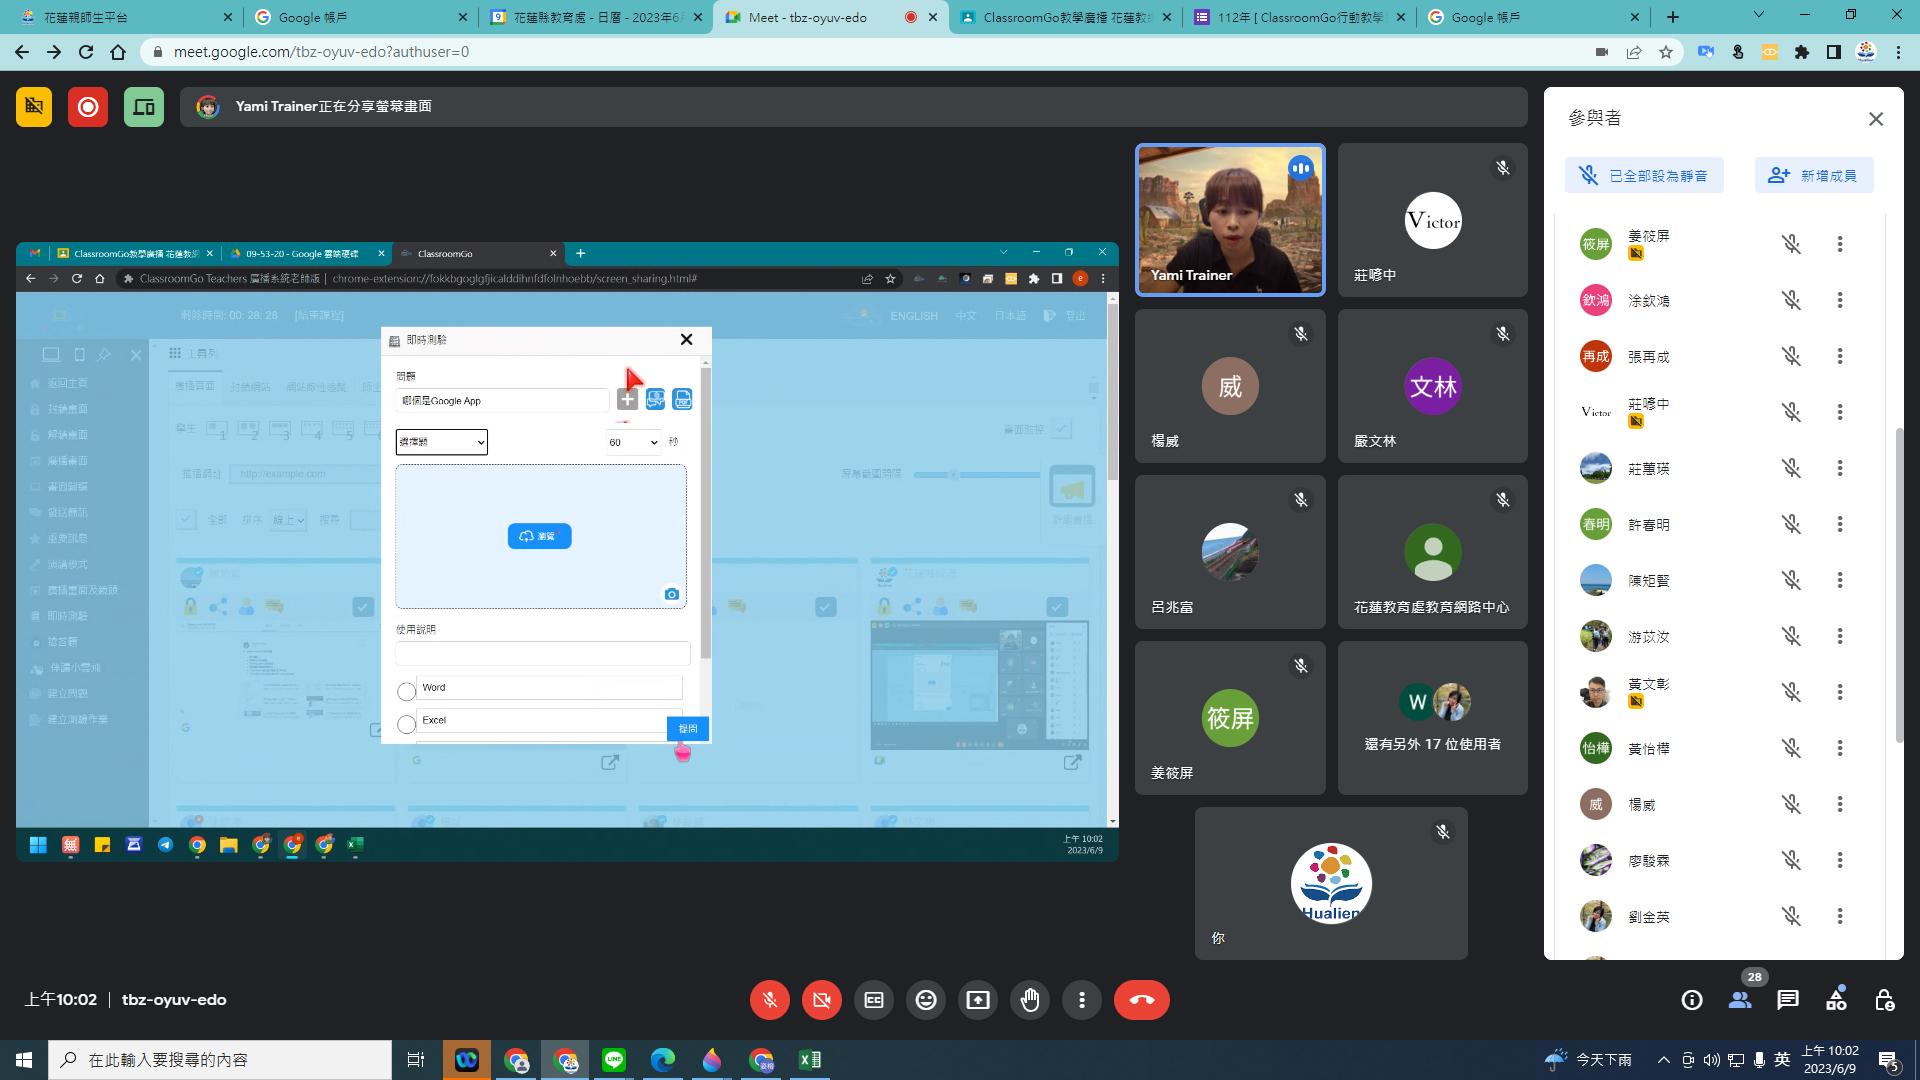The image size is (1920, 1080).
Task: Click the Windows taskbar search box
Action: [220, 1059]
